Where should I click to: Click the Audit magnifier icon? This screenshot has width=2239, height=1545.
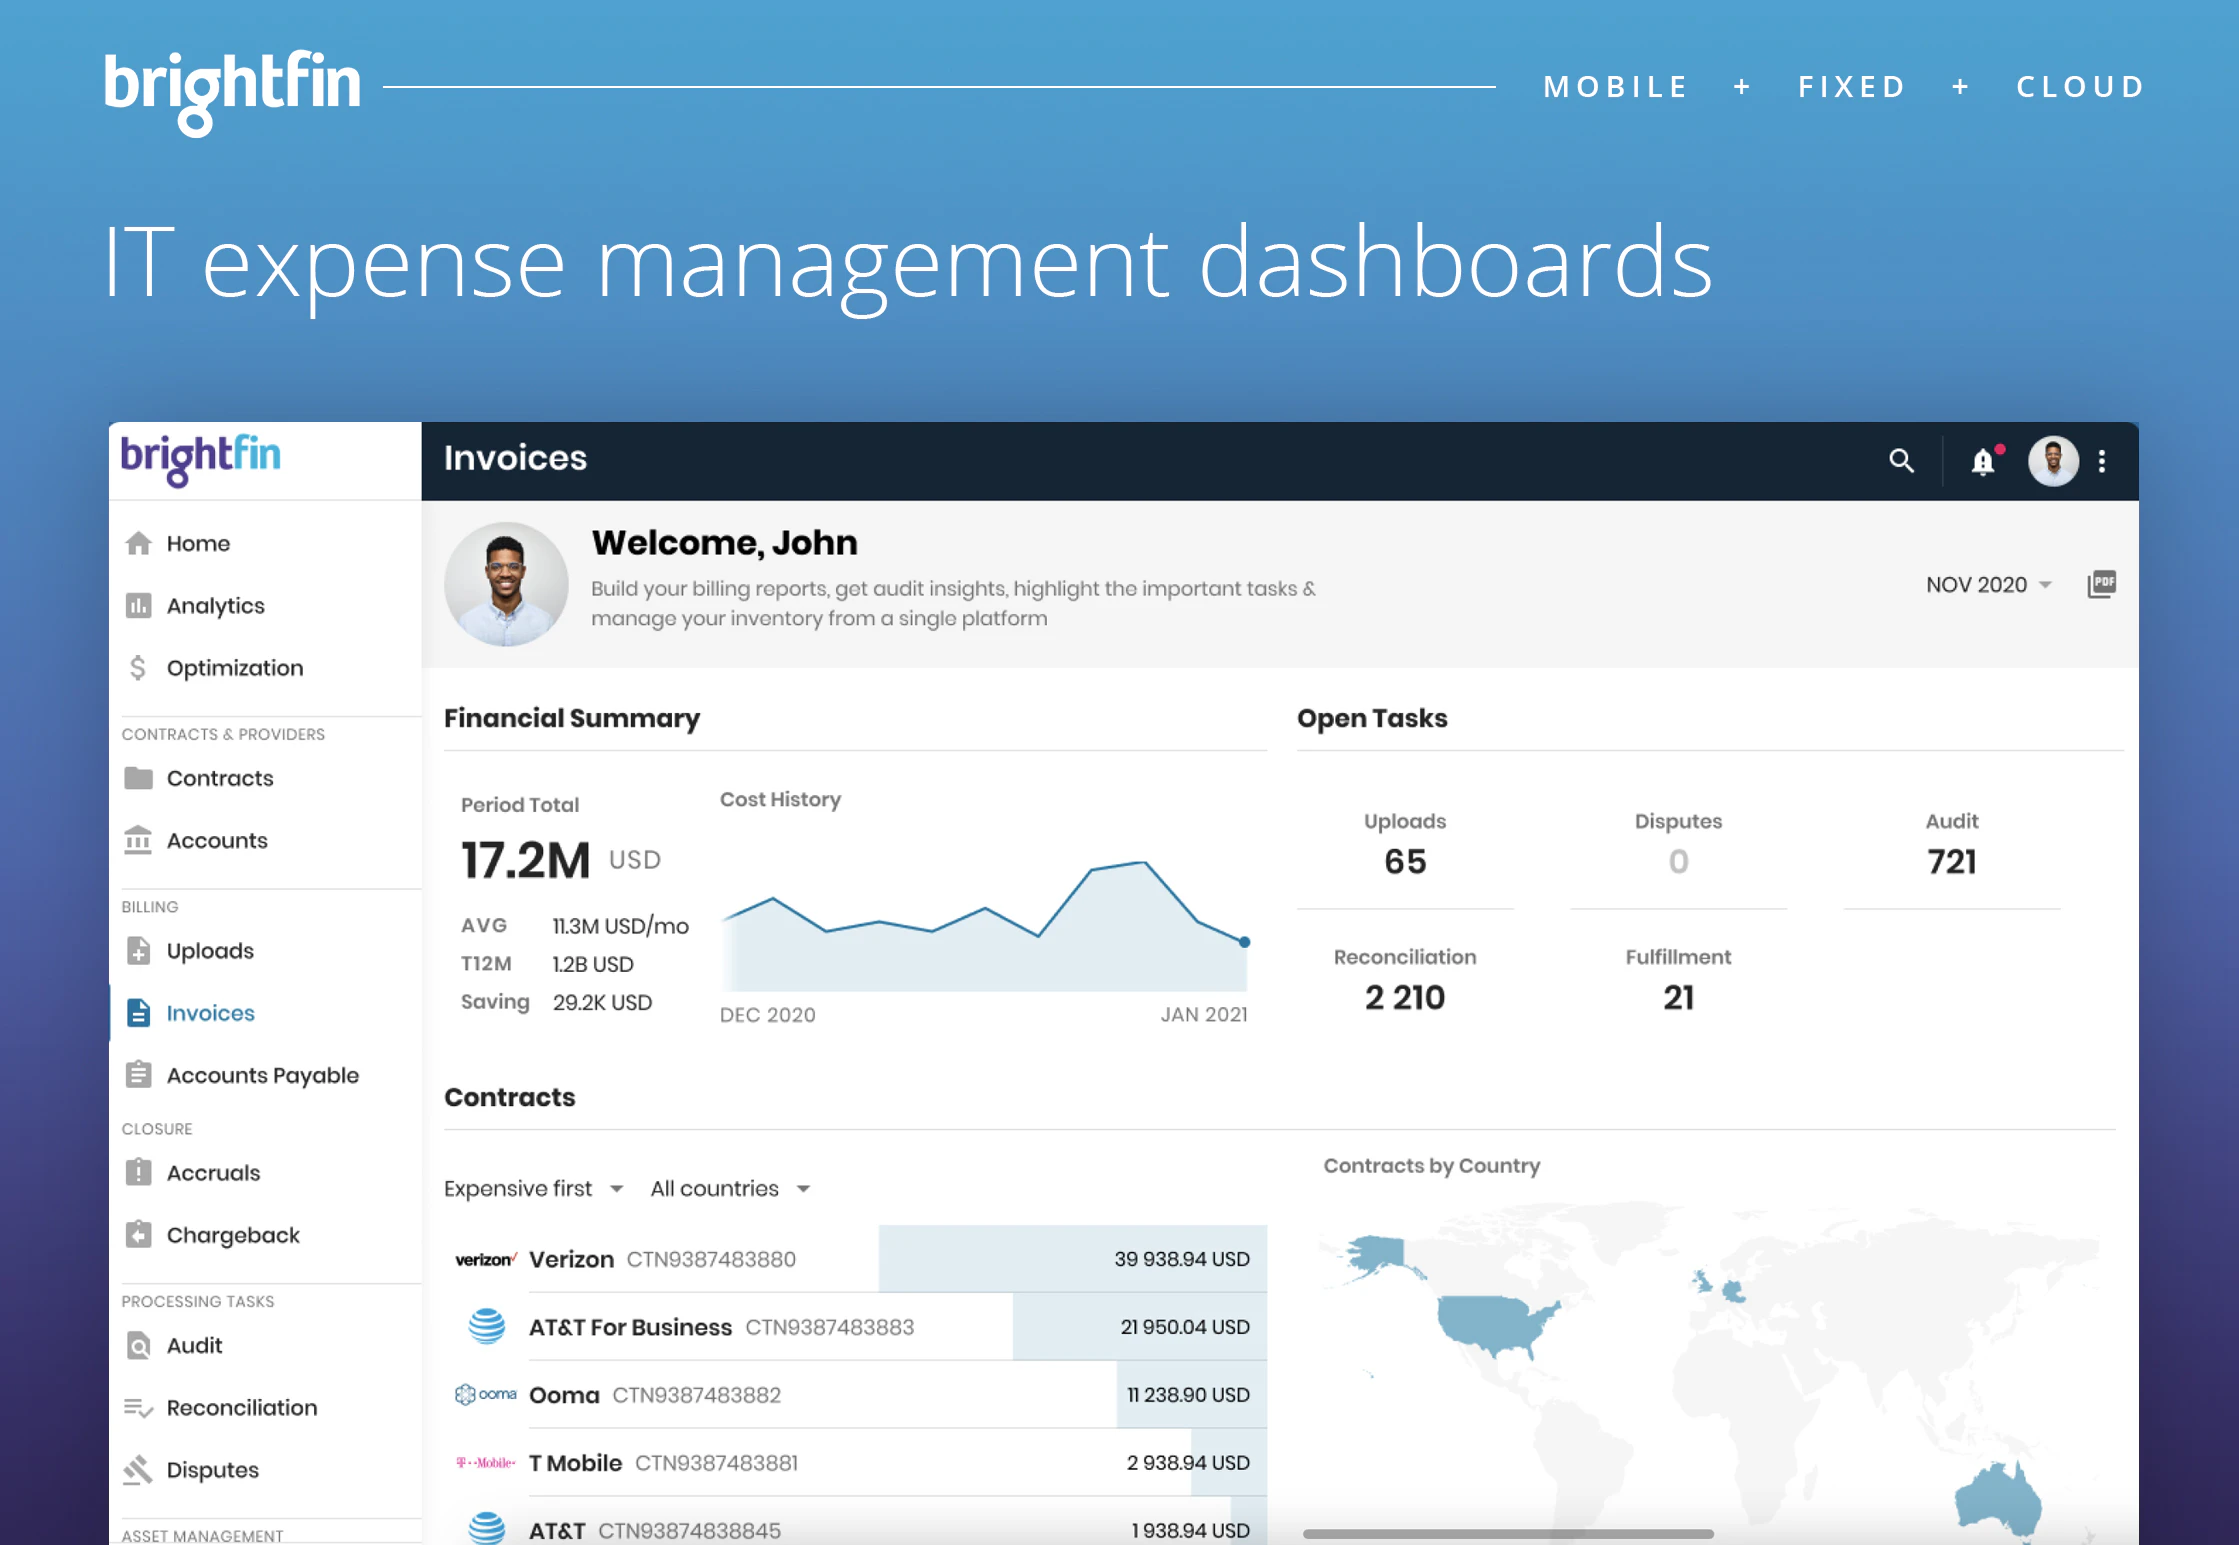click(139, 1345)
